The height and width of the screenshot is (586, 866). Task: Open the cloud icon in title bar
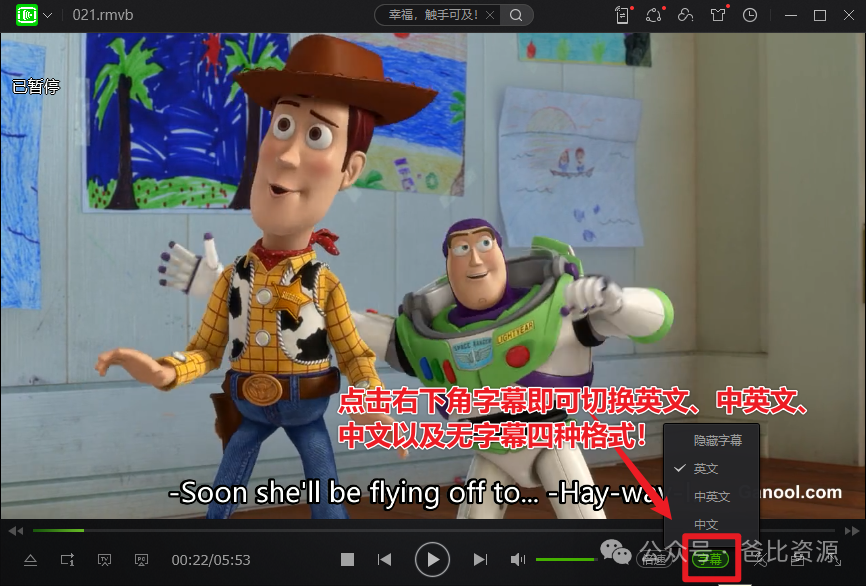[x=685, y=15]
